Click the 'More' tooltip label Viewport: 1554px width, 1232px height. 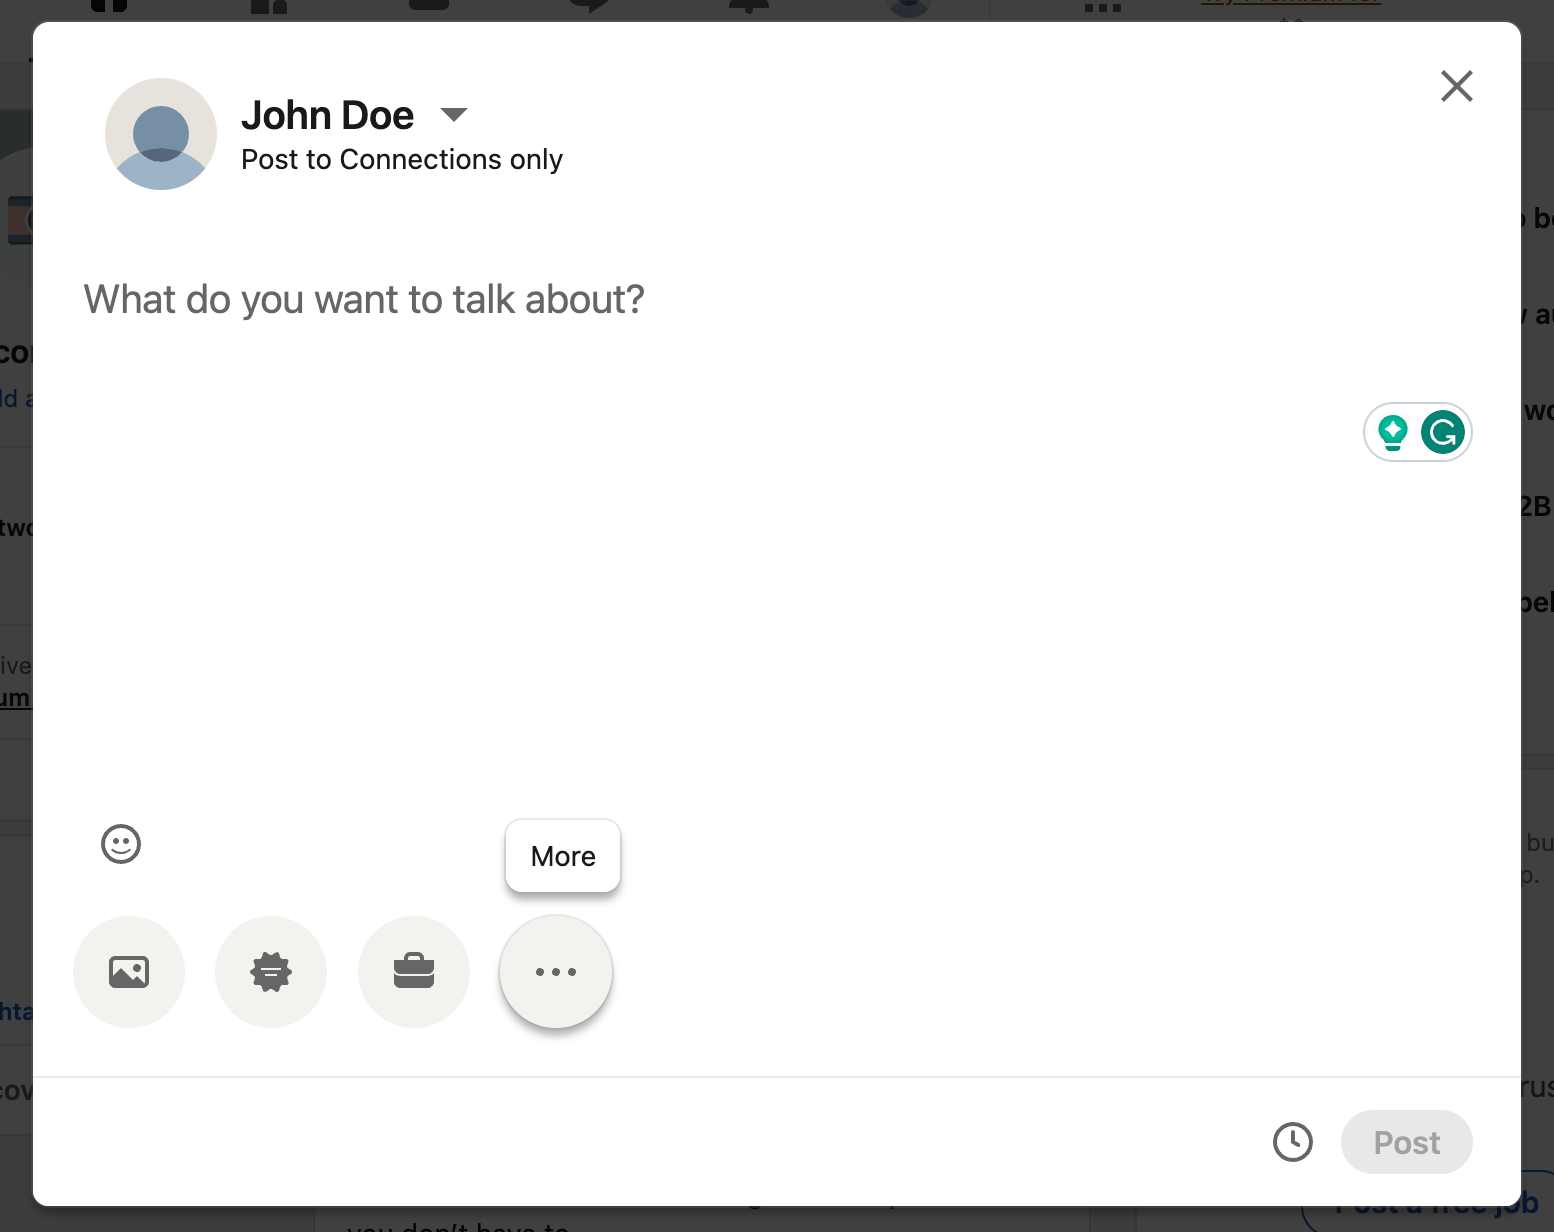point(563,856)
